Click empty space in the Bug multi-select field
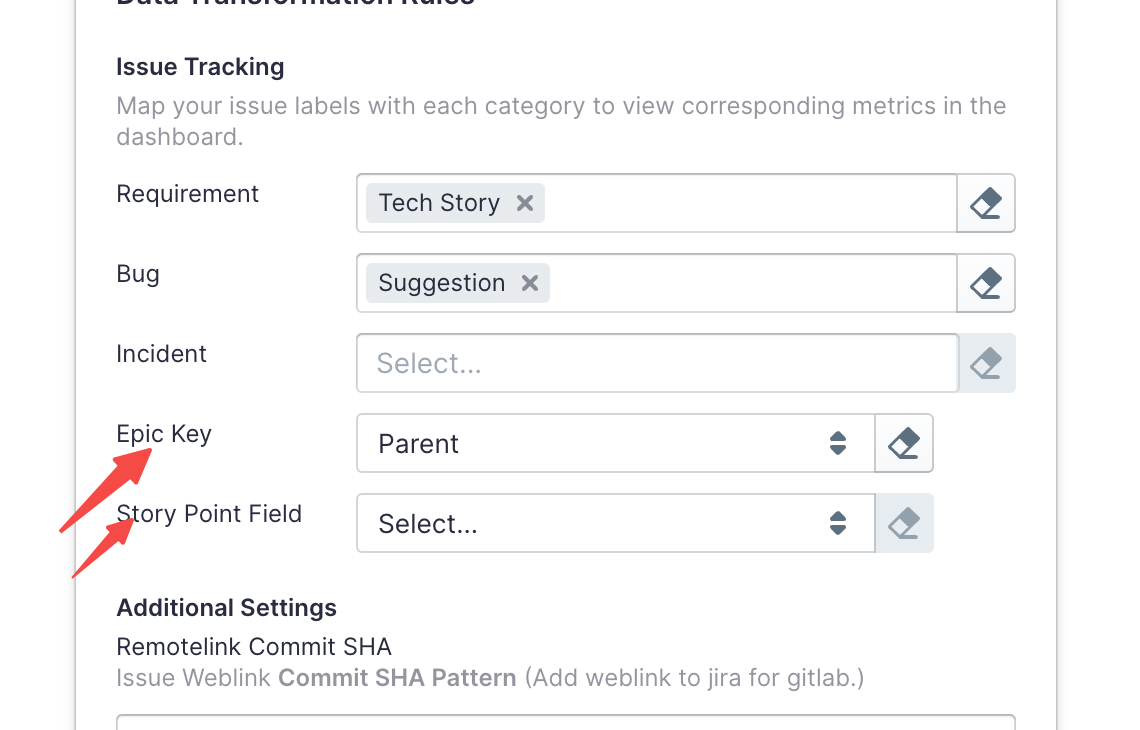This screenshot has height=730, width=1140. coord(750,283)
